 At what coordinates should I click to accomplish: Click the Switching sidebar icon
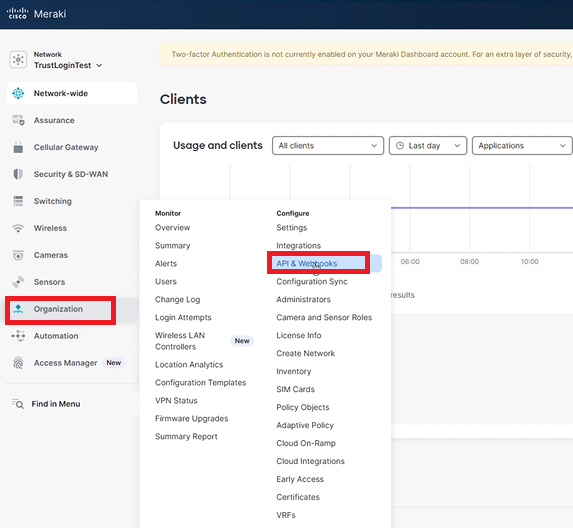coord(18,201)
